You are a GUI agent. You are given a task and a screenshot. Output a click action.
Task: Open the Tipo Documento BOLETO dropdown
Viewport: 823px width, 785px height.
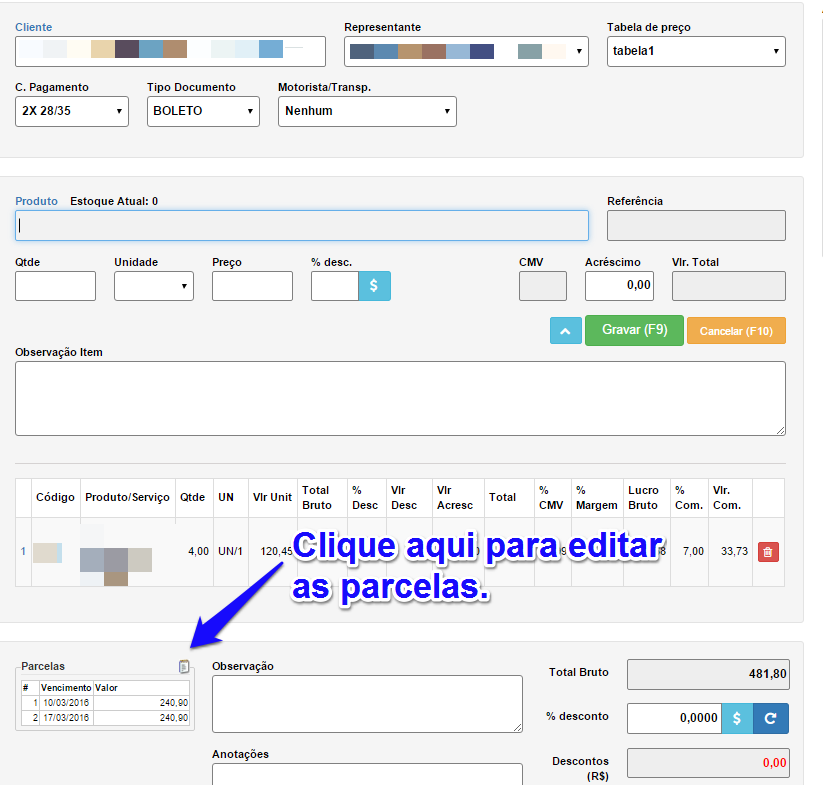(x=203, y=111)
